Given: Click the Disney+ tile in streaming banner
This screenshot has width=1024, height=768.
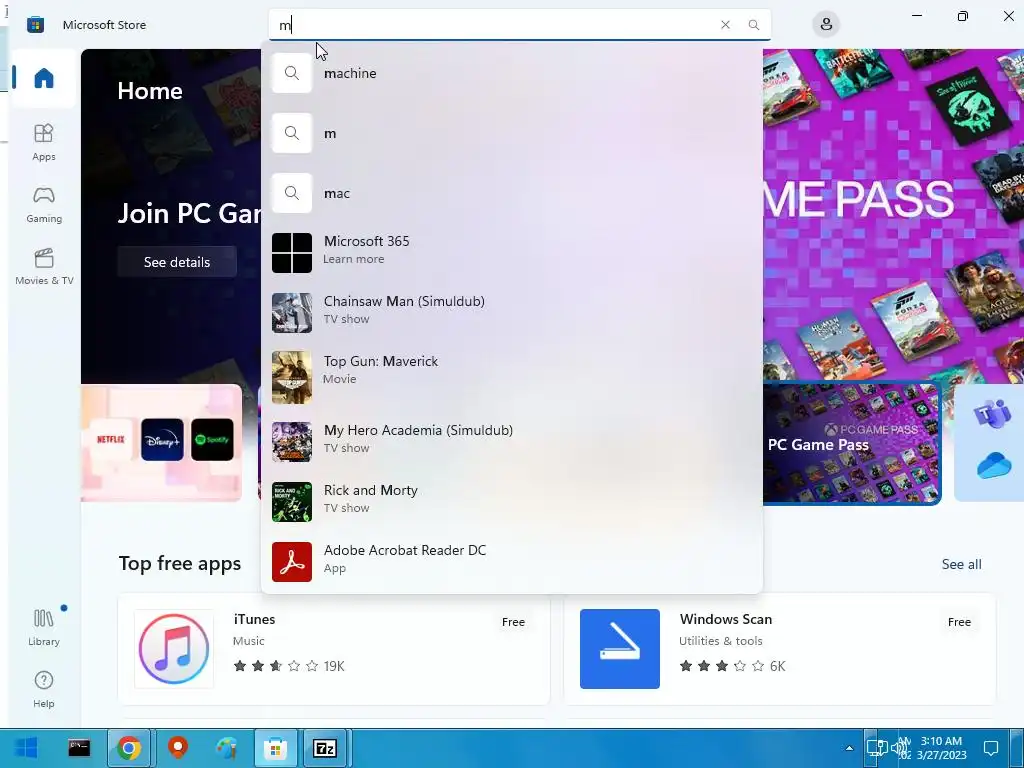Looking at the screenshot, I should click(x=162, y=440).
